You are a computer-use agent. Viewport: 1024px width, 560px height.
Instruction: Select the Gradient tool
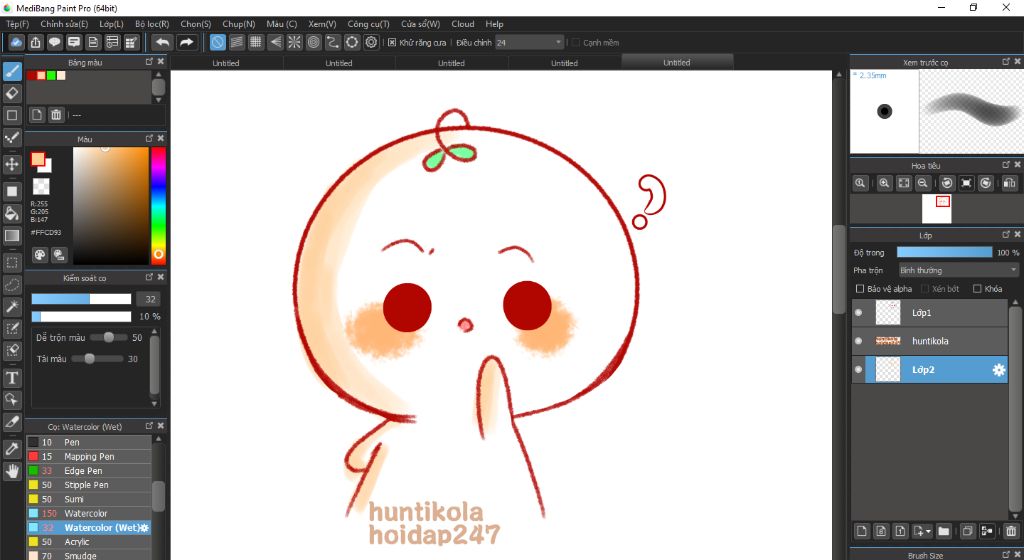(x=12, y=235)
